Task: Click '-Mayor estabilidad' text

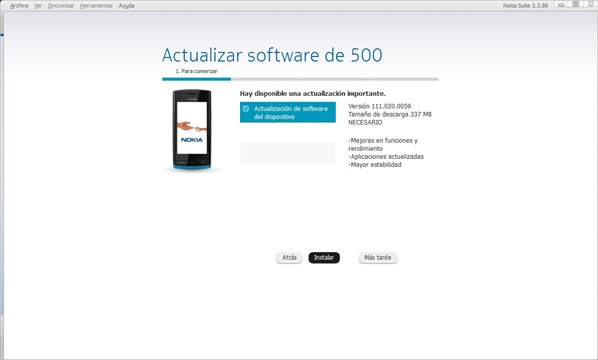Action: pyautogui.click(x=375, y=165)
